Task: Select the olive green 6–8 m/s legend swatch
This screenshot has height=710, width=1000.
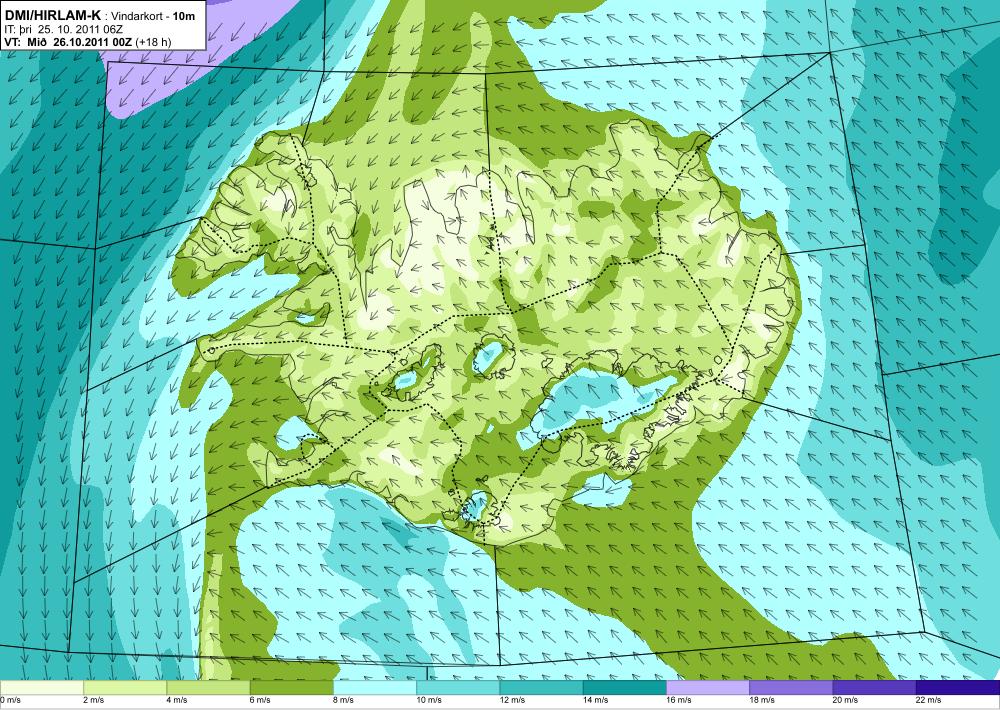Action: pyautogui.click(x=291, y=688)
